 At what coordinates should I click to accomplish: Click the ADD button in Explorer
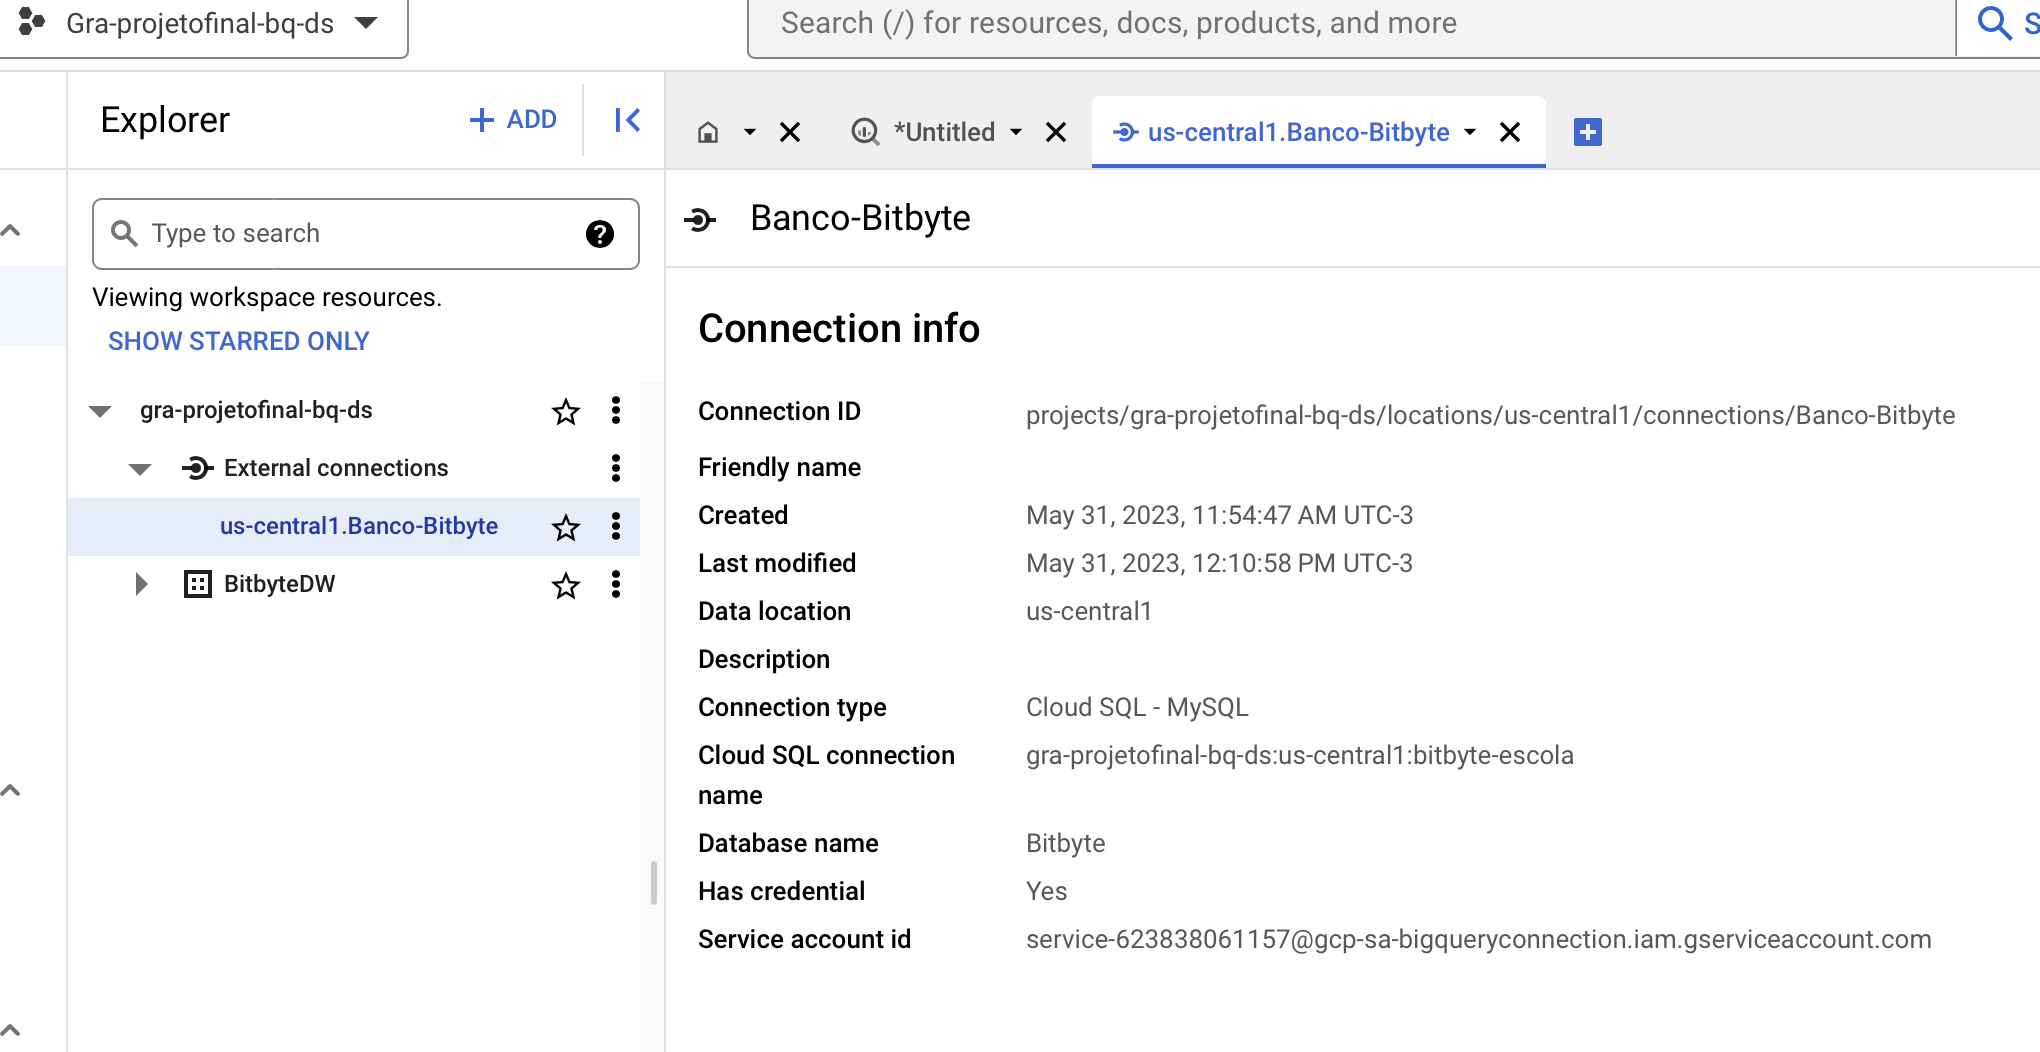point(513,120)
